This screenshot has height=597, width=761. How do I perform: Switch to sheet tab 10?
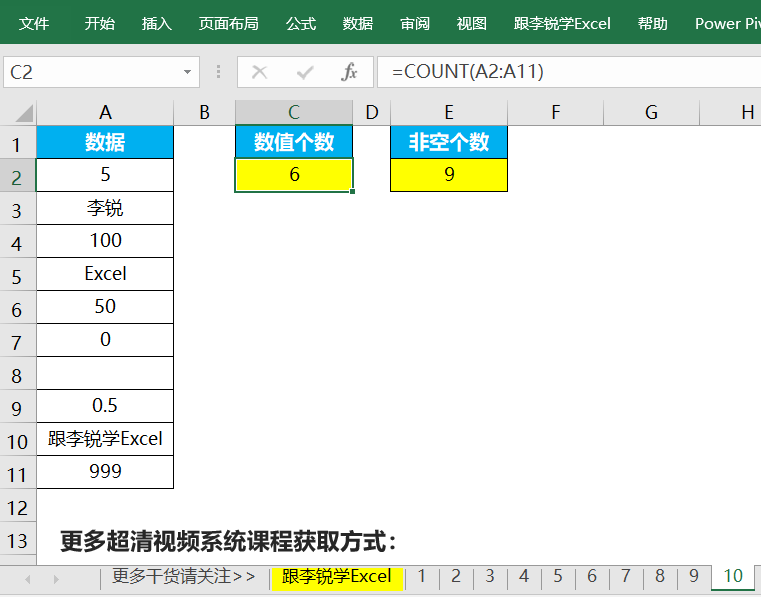click(733, 577)
